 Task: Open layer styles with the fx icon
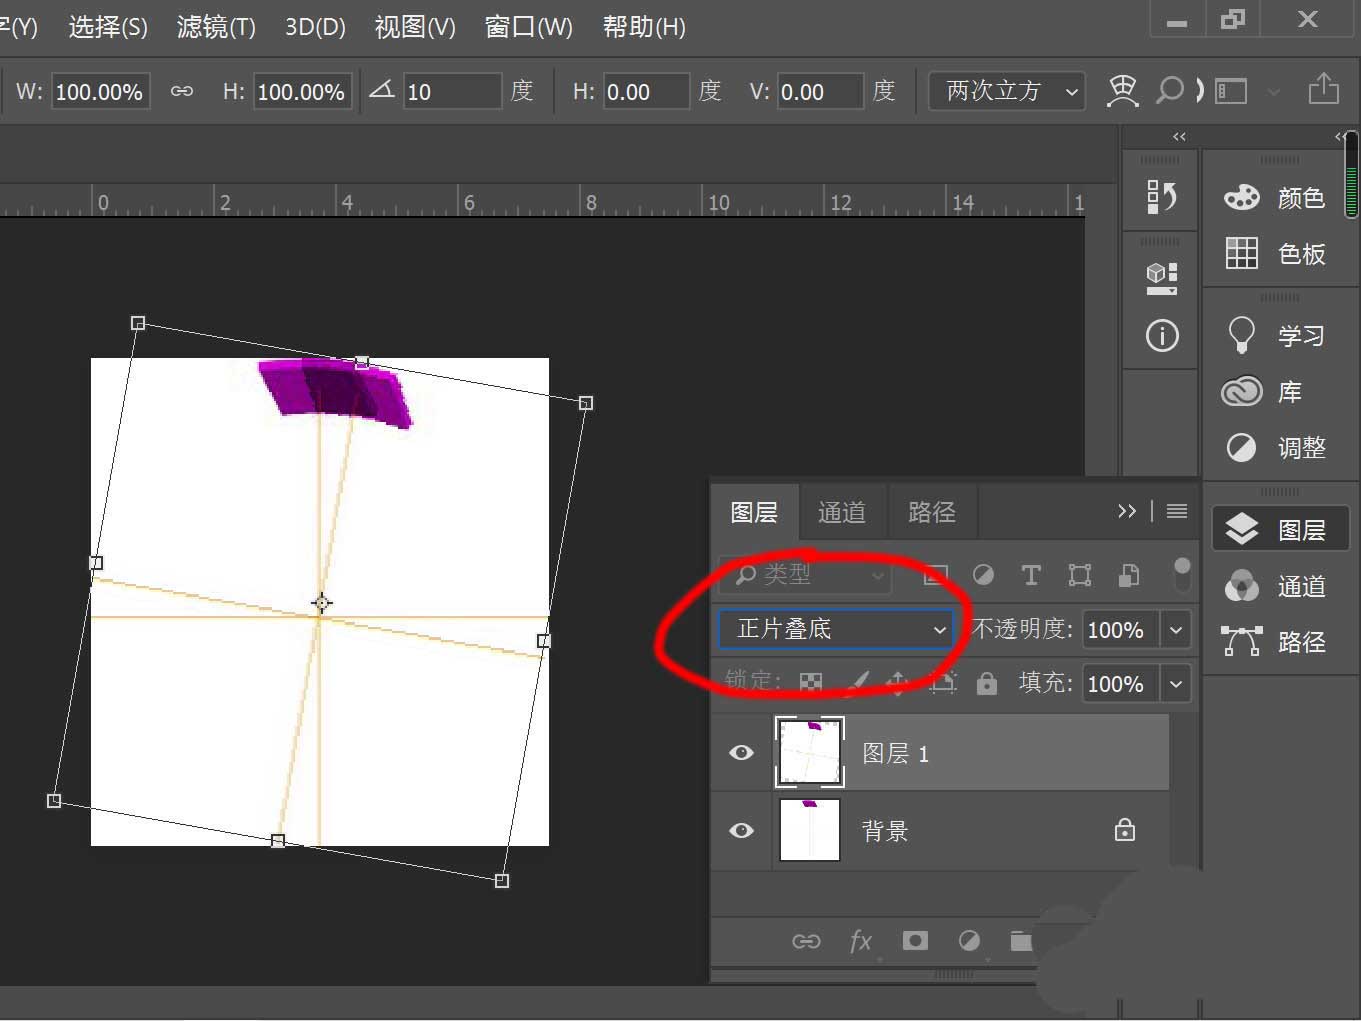860,941
